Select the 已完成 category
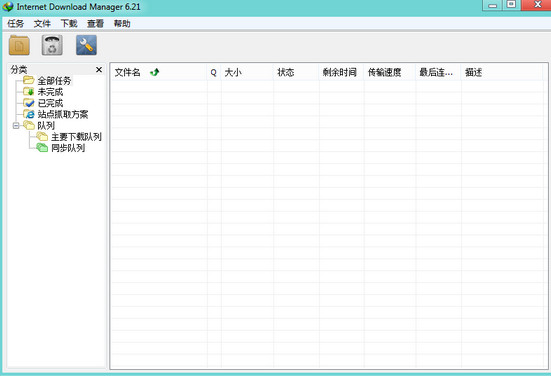This screenshot has width=551, height=376. click(x=50, y=103)
